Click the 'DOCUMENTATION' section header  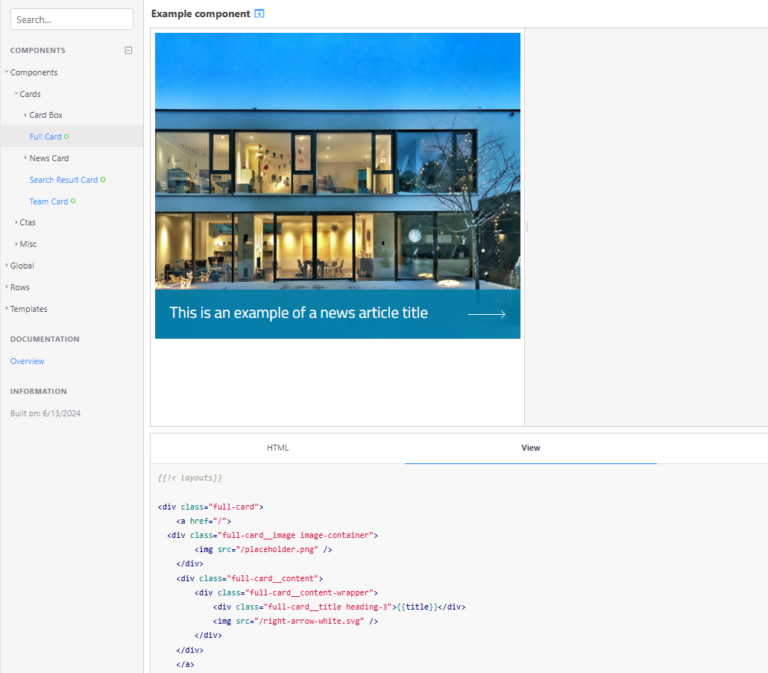[45, 339]
